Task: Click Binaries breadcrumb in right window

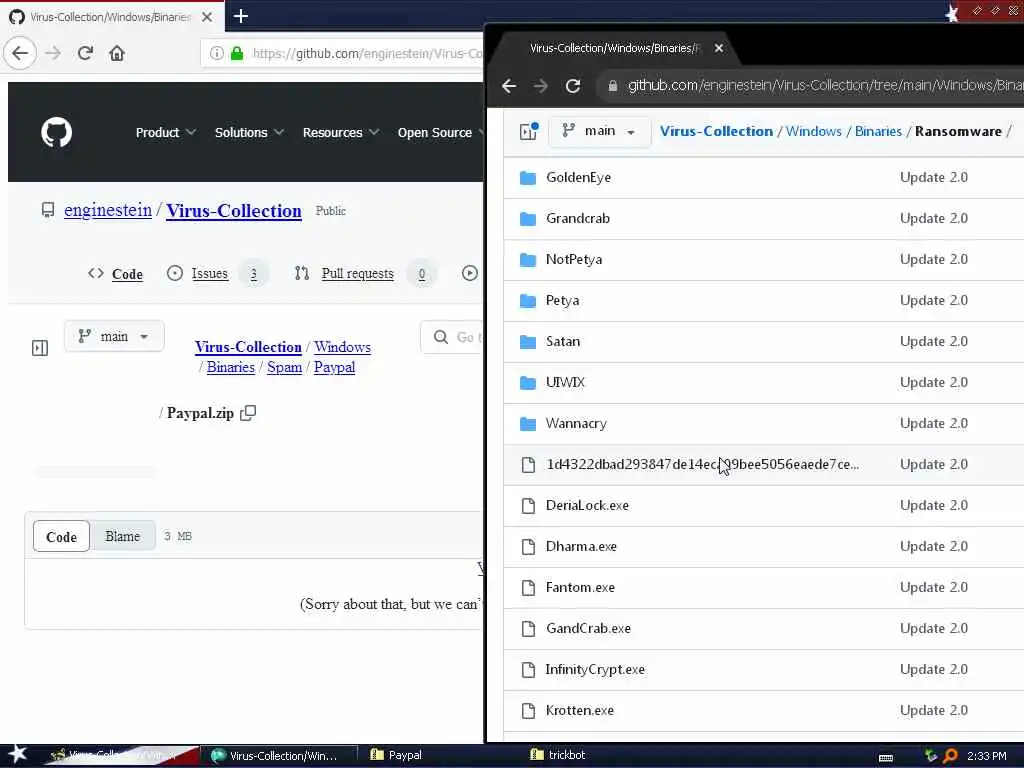Action: 878,131
